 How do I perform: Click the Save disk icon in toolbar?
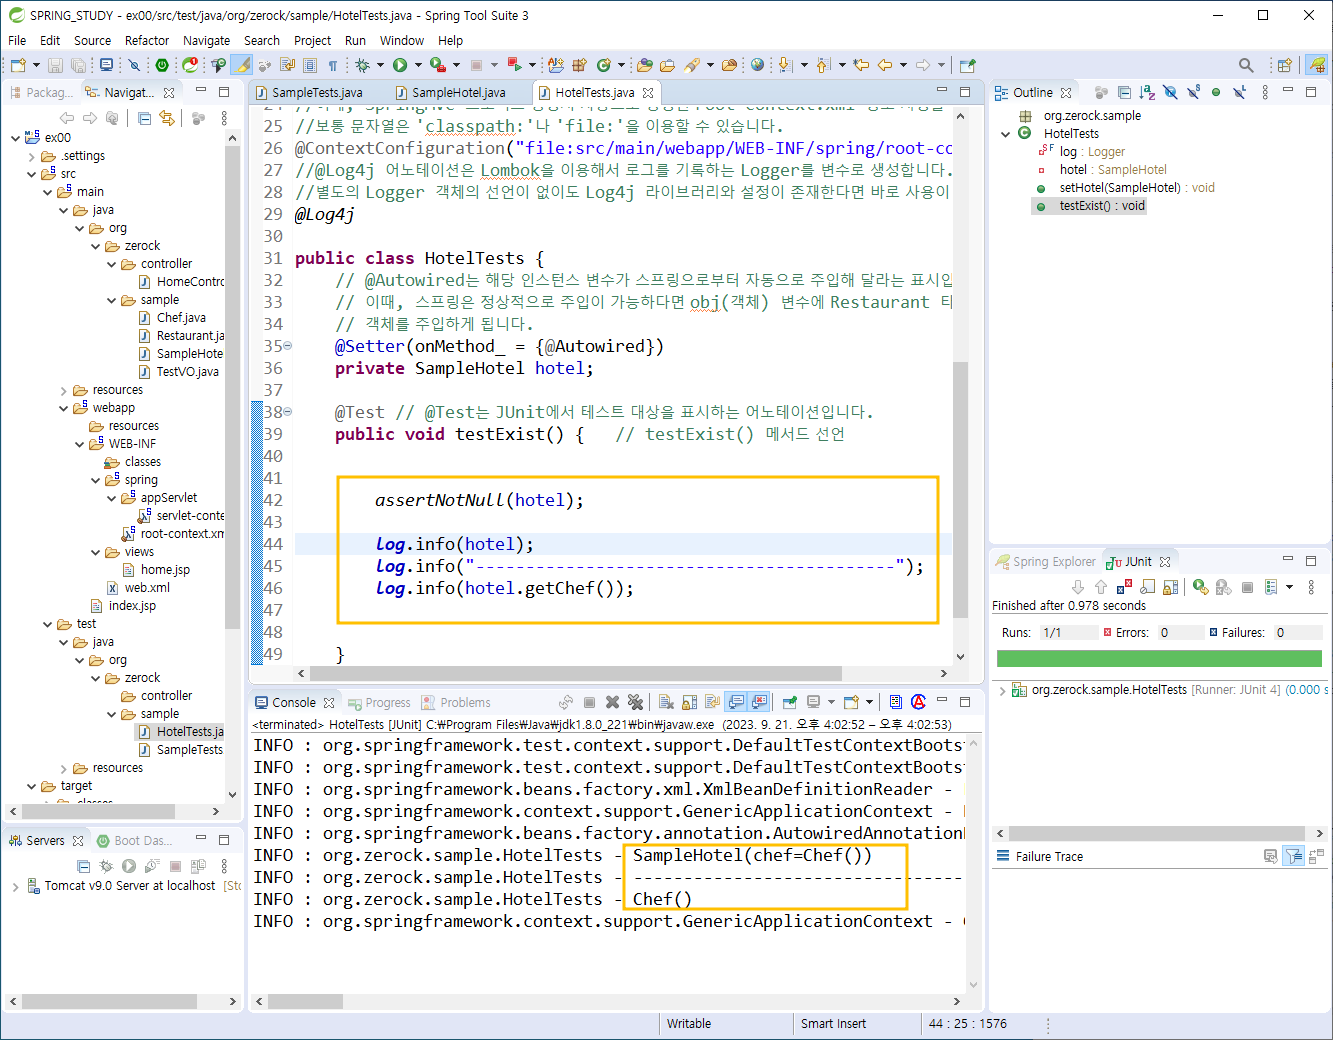(x=55, y=65)
